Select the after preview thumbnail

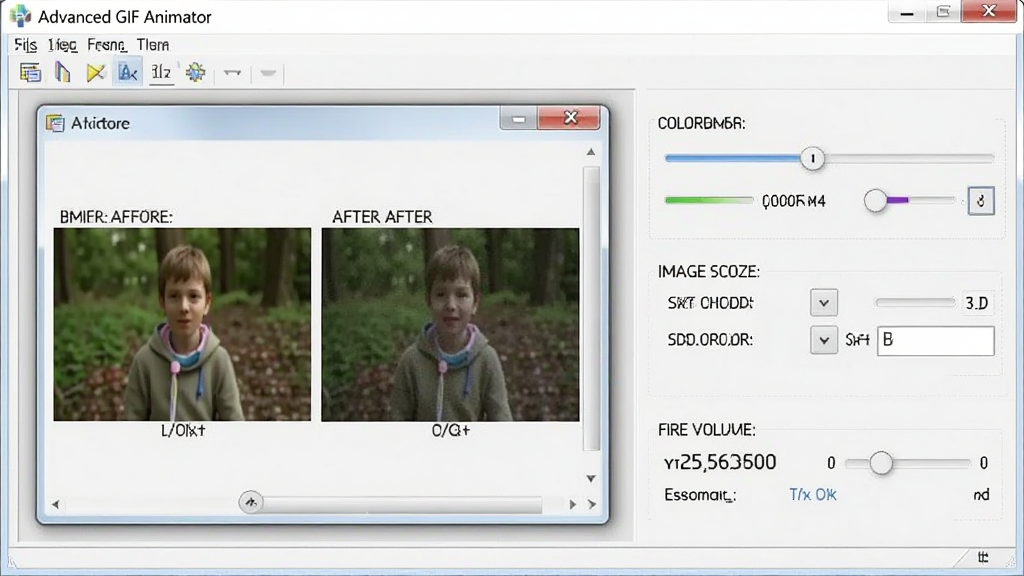pos(450,325)
